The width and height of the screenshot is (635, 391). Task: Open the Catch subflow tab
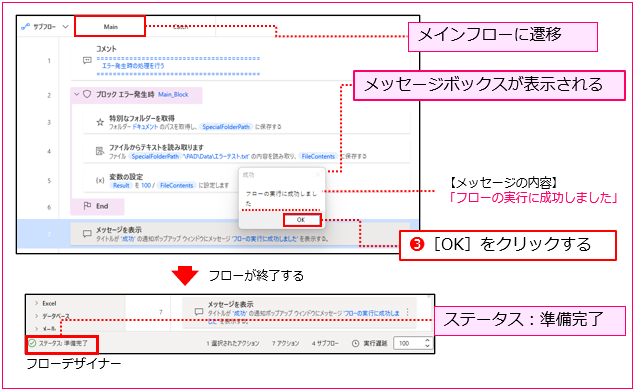181,27
